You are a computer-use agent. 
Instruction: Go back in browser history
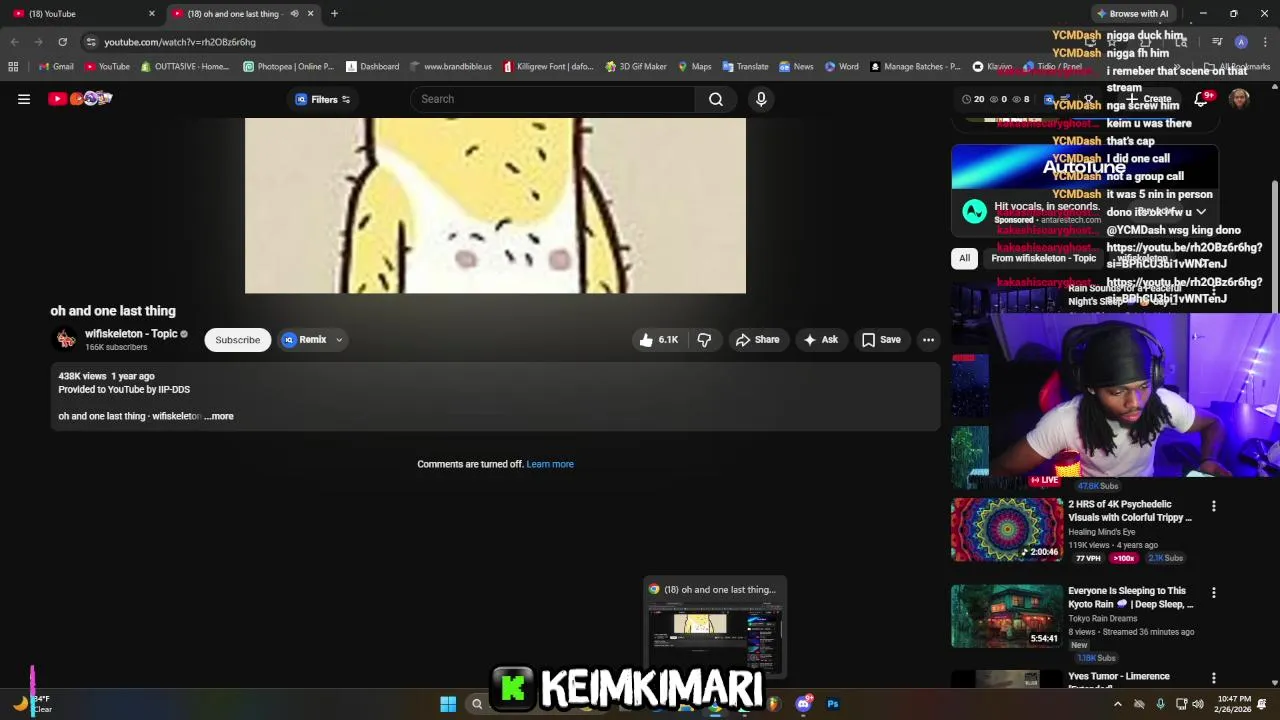tap(14, 42)
